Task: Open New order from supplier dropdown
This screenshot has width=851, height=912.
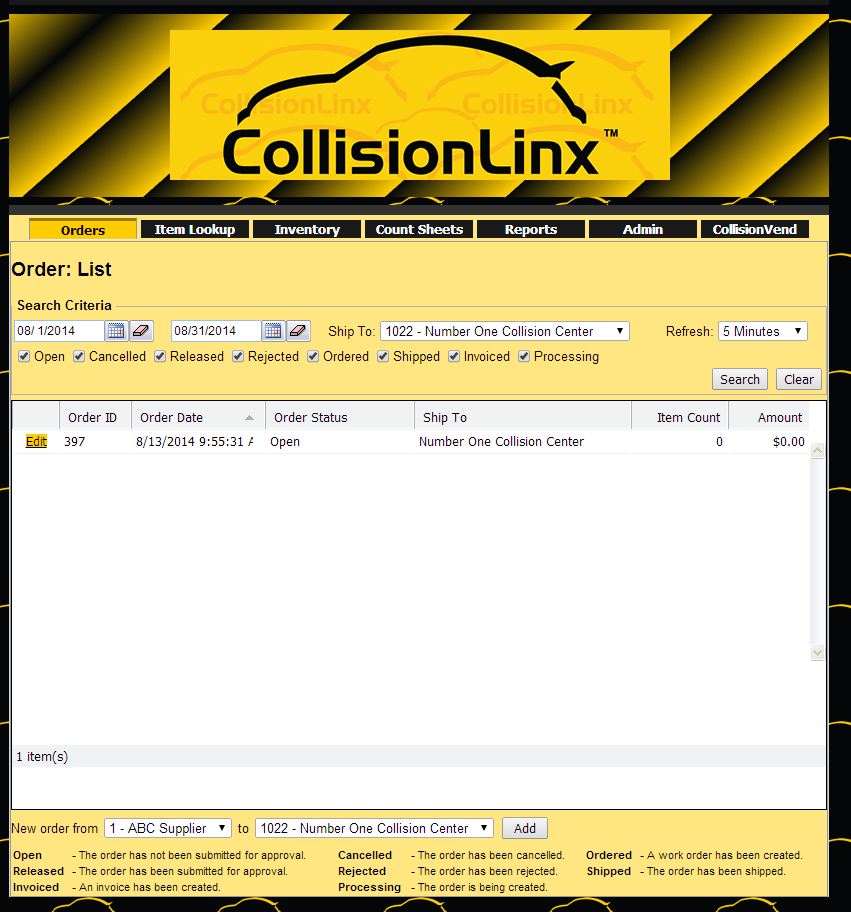Action: [168, 828]
